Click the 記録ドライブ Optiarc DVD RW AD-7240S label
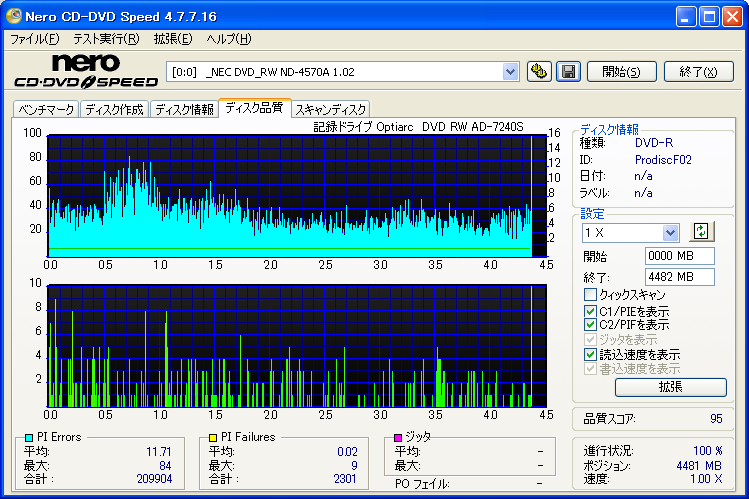Screen dimensions: 749x499 (418, 127)
